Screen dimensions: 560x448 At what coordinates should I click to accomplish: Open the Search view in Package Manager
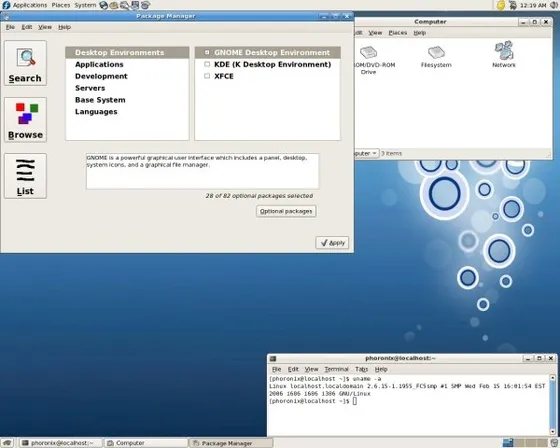pos(25,63)
